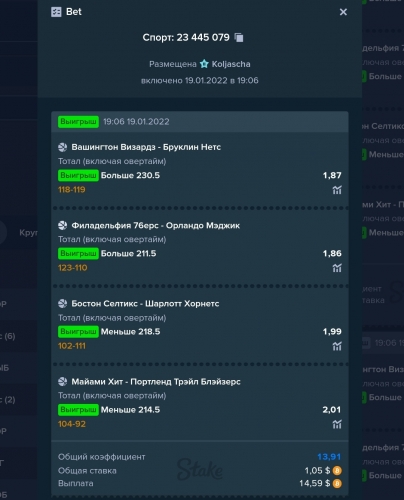Click the Больше 230.5 selection

pos(130,175)
